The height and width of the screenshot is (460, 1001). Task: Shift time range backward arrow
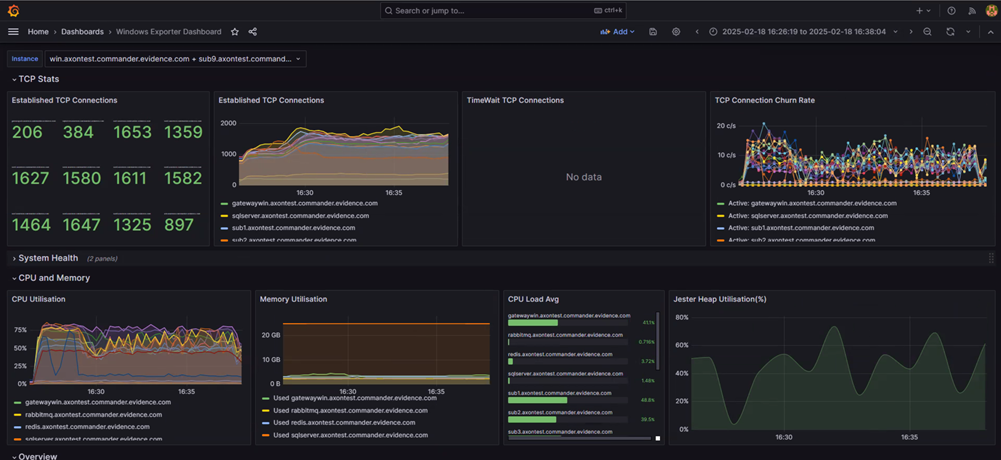(x=696, y=31)
